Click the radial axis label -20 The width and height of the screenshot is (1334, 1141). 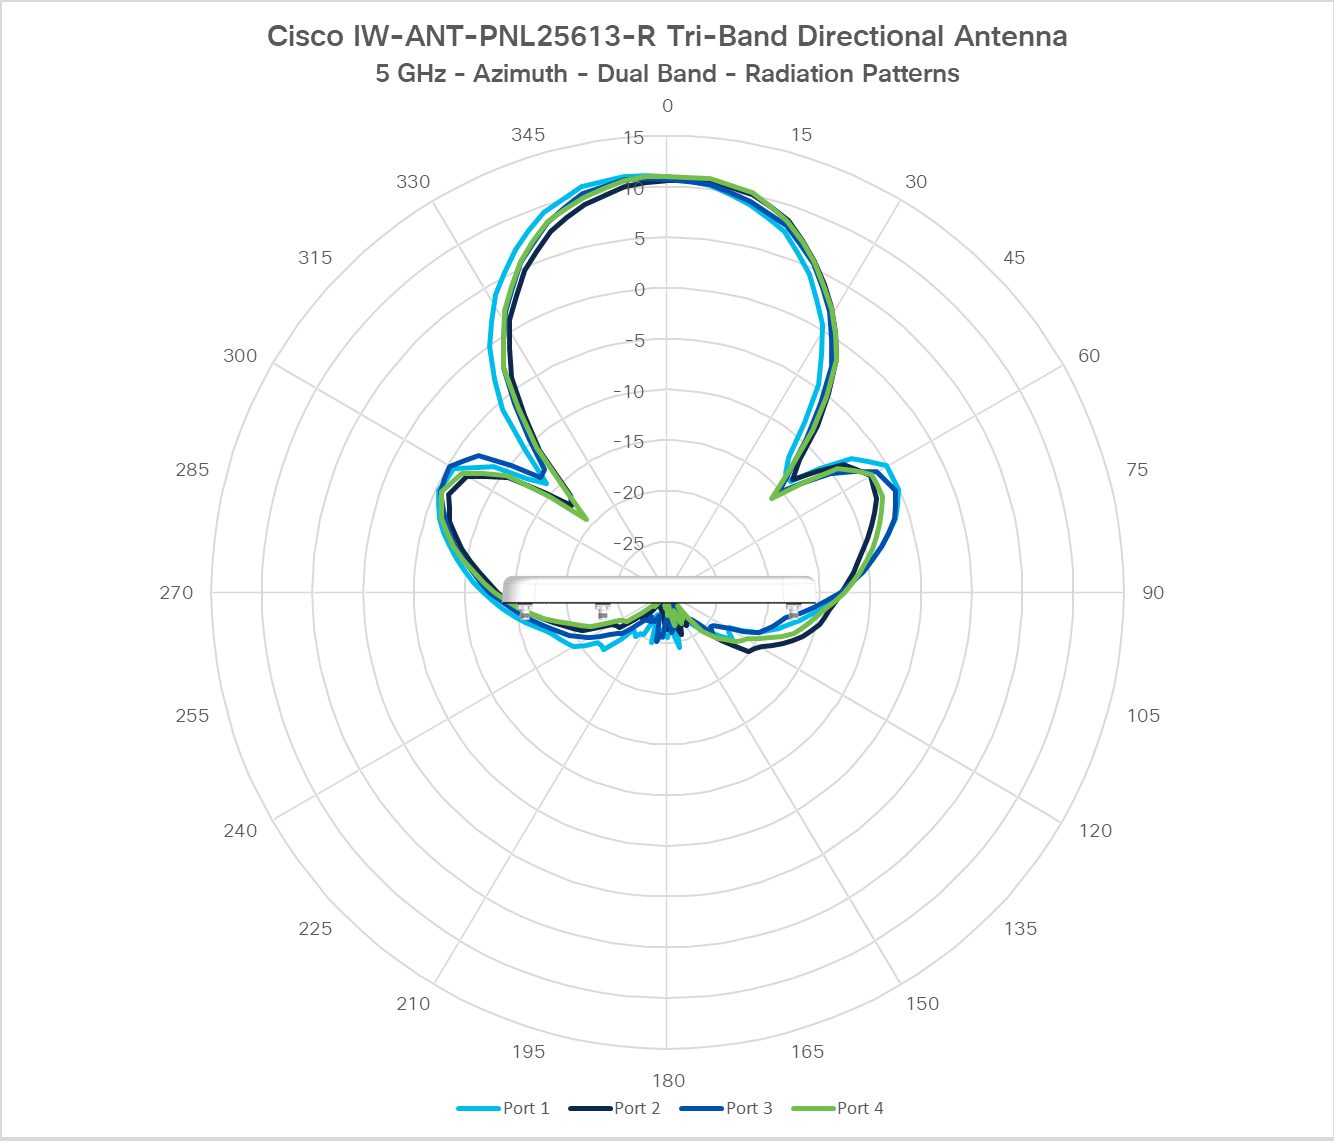tap(629, 493)
